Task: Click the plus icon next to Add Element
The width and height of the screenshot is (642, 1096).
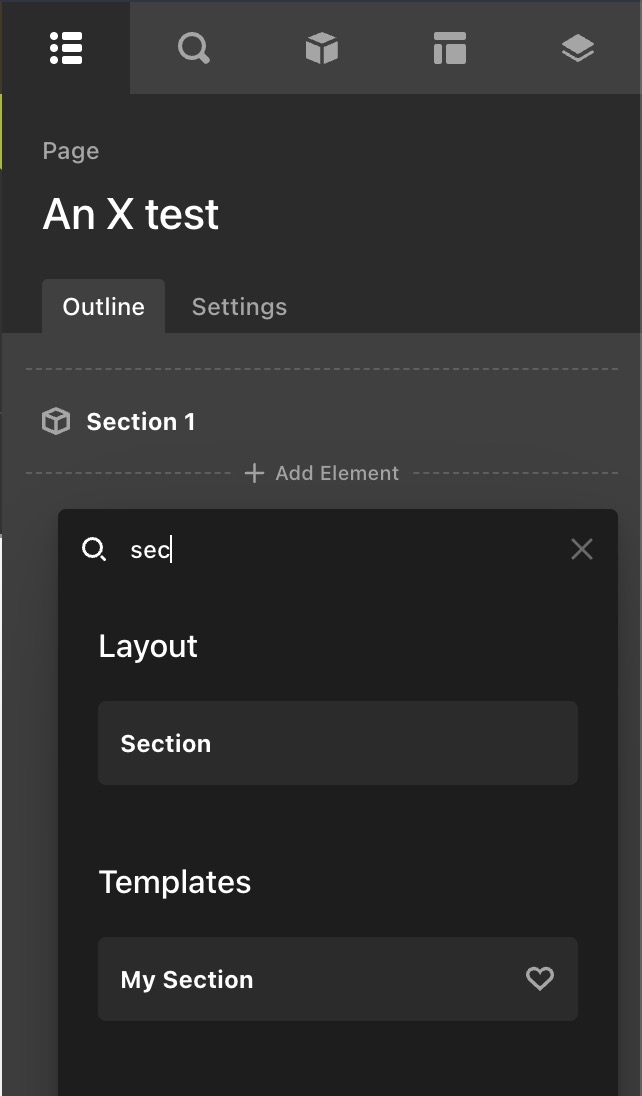Action: coord(255,473)
